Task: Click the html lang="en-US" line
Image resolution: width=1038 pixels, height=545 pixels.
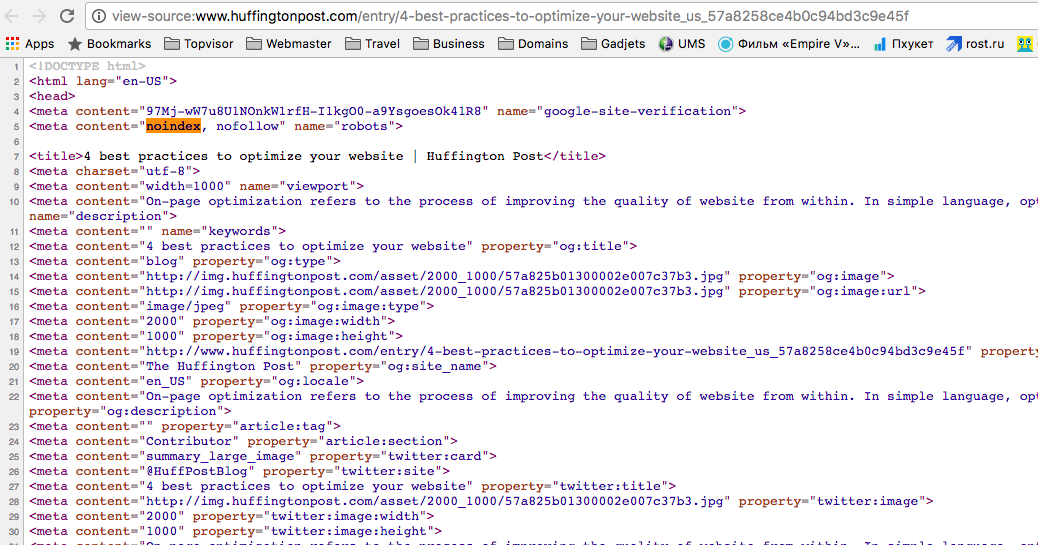Action: point(103,81)
